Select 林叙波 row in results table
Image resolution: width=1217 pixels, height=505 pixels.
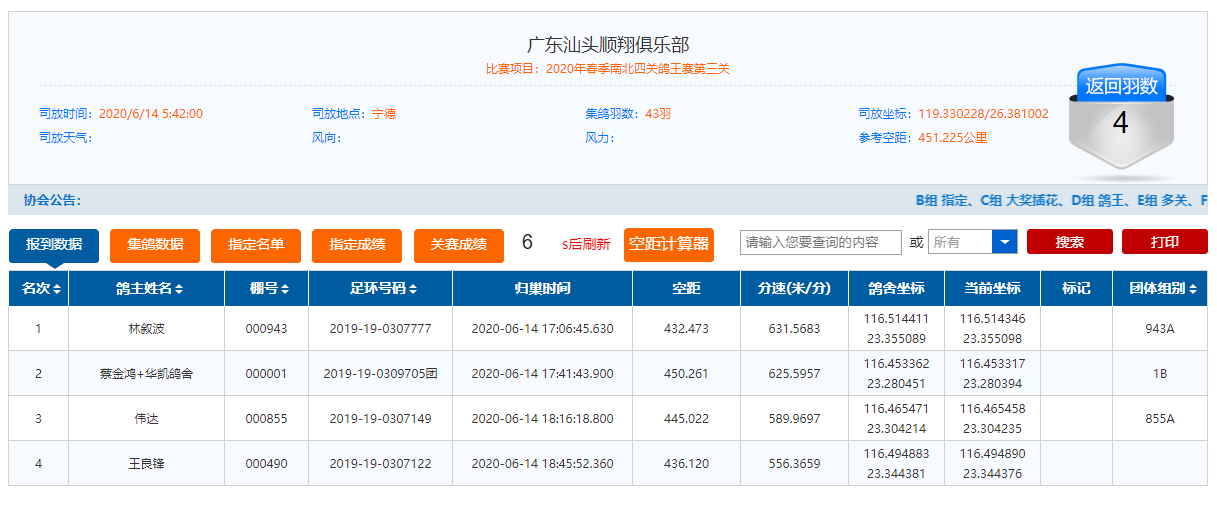pos(146,329)
